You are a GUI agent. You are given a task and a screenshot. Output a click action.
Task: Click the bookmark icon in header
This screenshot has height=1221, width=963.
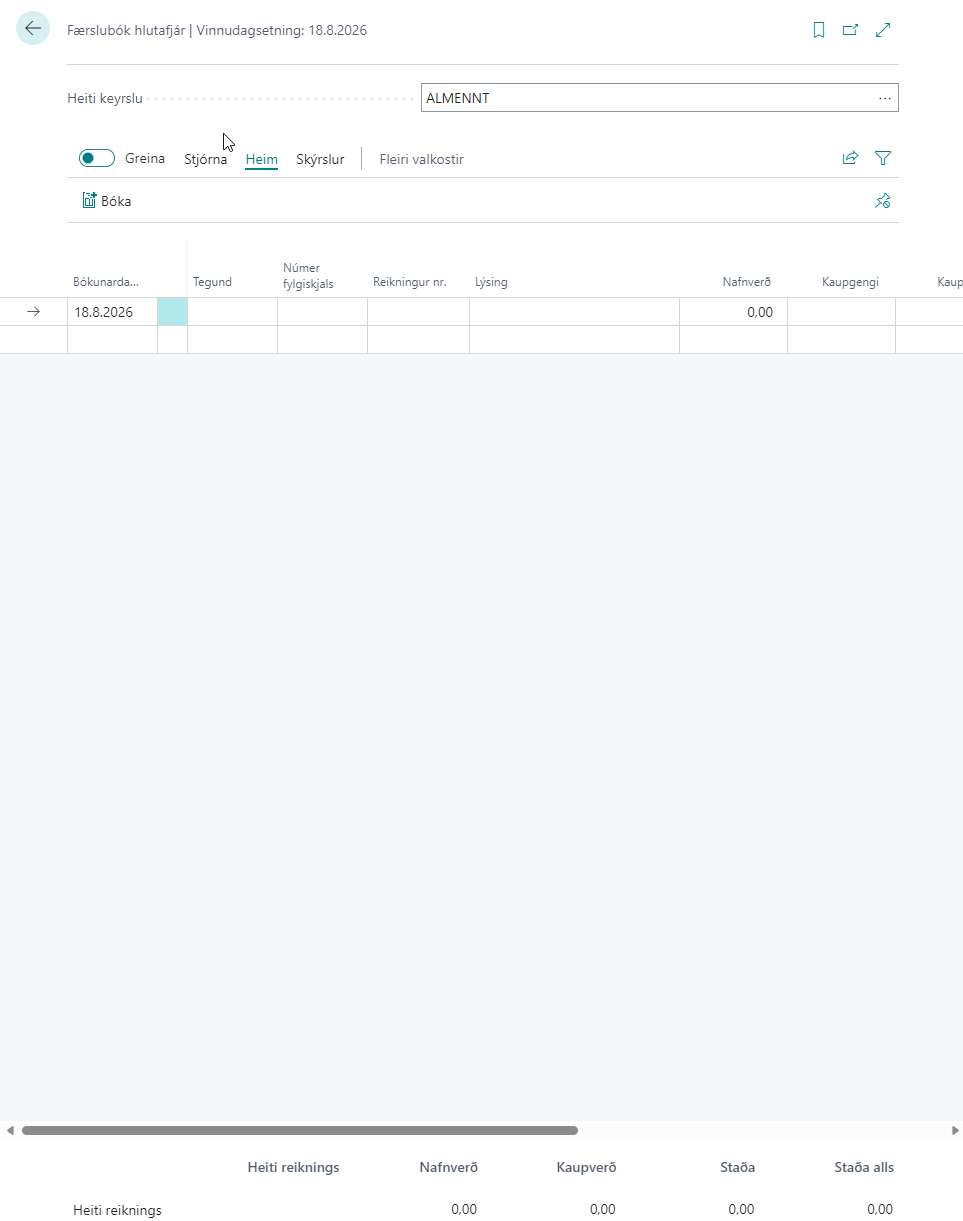818,30
